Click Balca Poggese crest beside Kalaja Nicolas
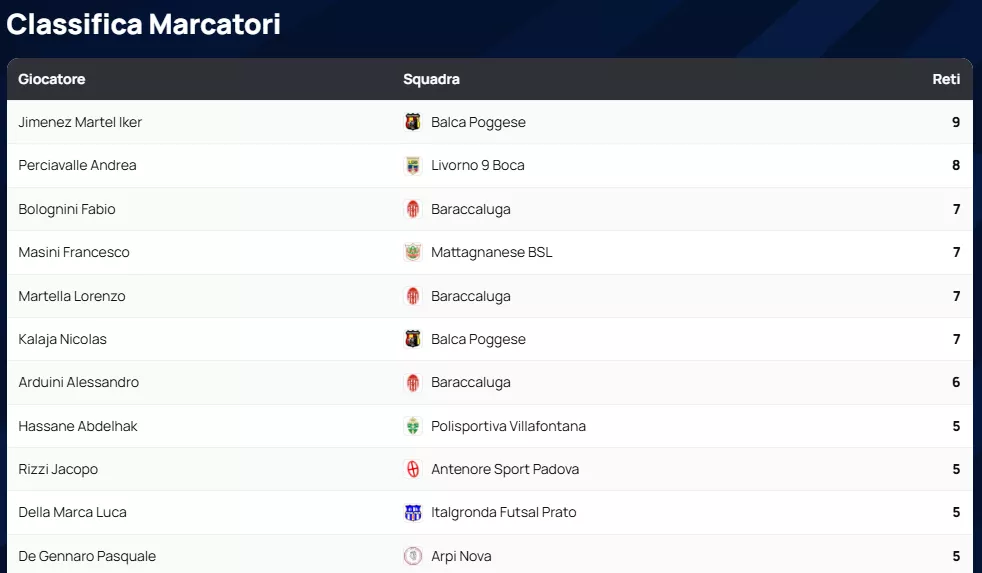This screenshot has height=573, width=982. tap(413, 339)
